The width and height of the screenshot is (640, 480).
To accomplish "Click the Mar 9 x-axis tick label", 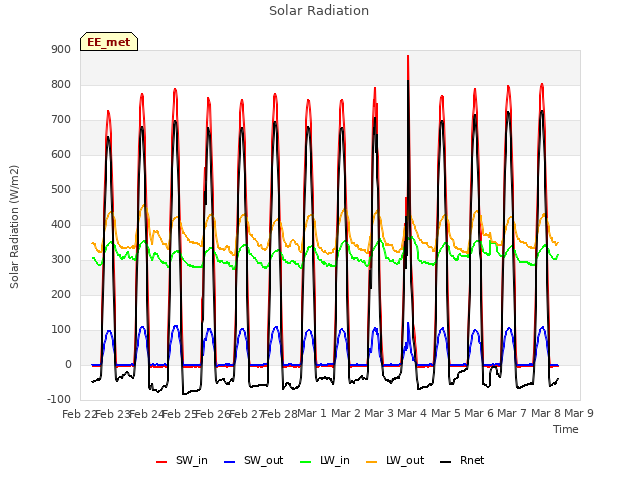I will [x=579, y=413].
